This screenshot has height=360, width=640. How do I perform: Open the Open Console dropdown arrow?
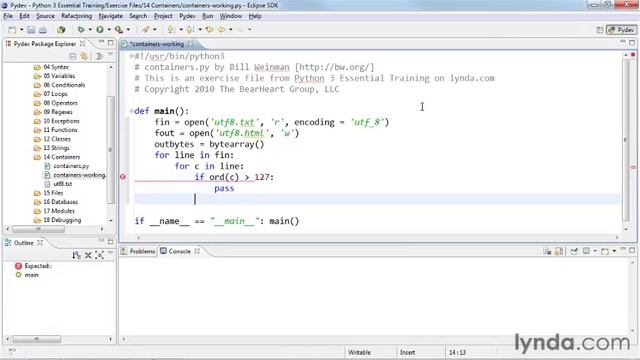[614, 251]
